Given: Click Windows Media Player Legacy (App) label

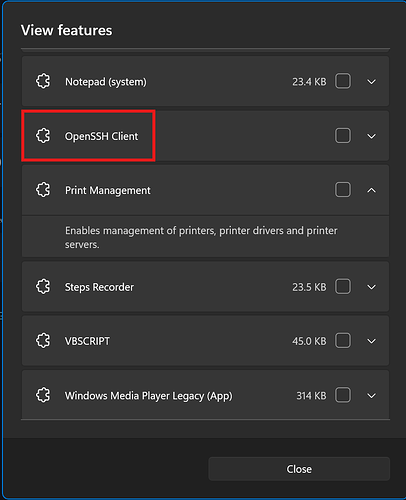Looking at the screenshot, I should click(x=149, y=396).
